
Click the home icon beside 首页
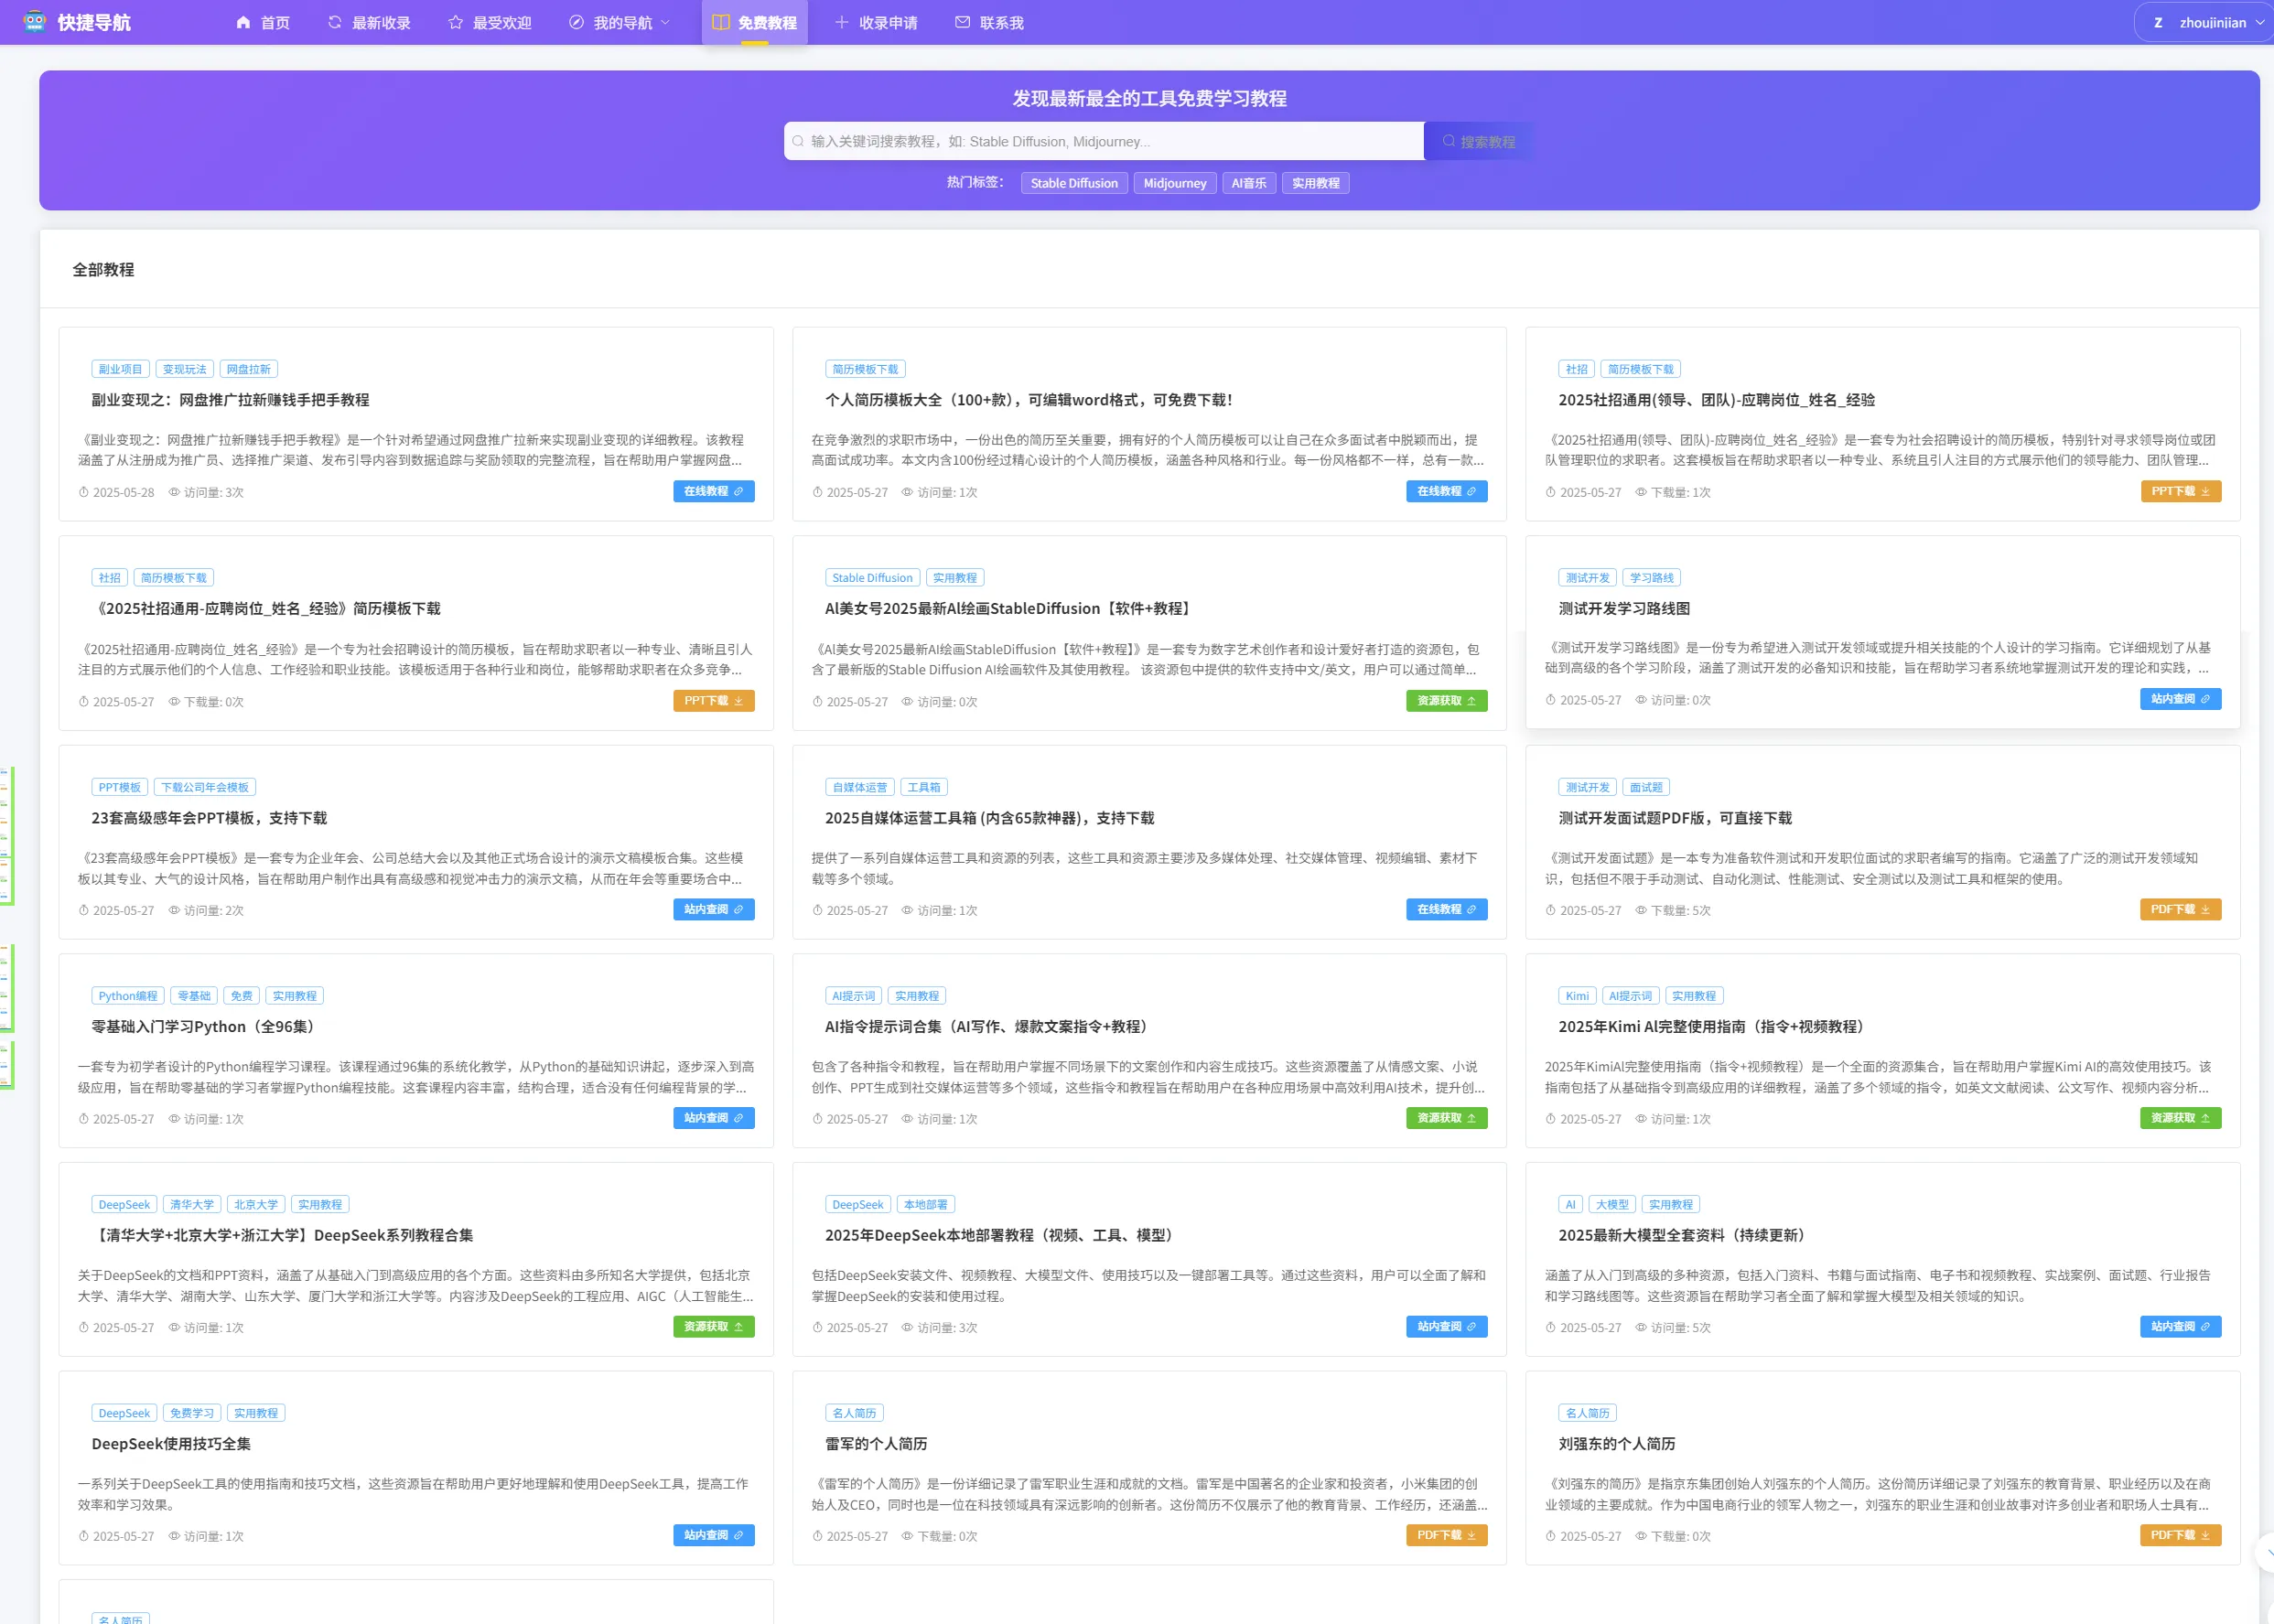(x=243, y=22)
